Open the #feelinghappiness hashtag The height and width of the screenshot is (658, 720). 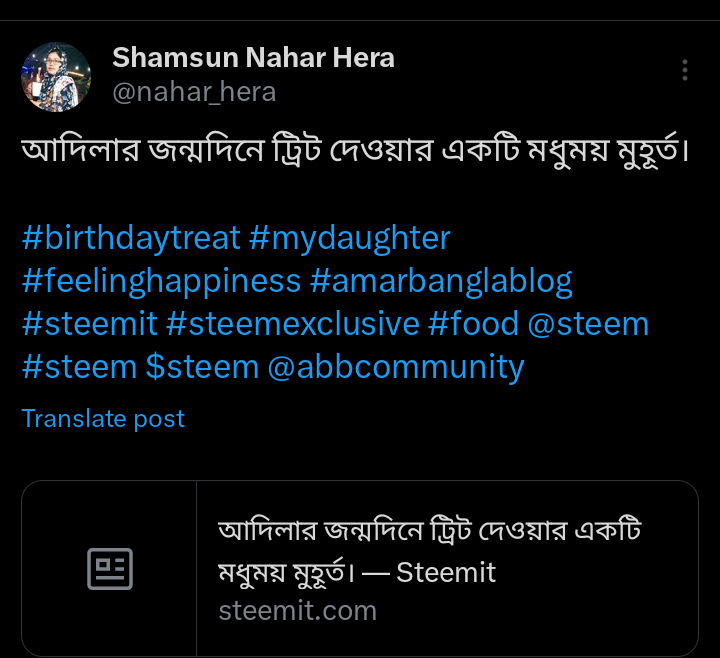(x=161, y=281)
